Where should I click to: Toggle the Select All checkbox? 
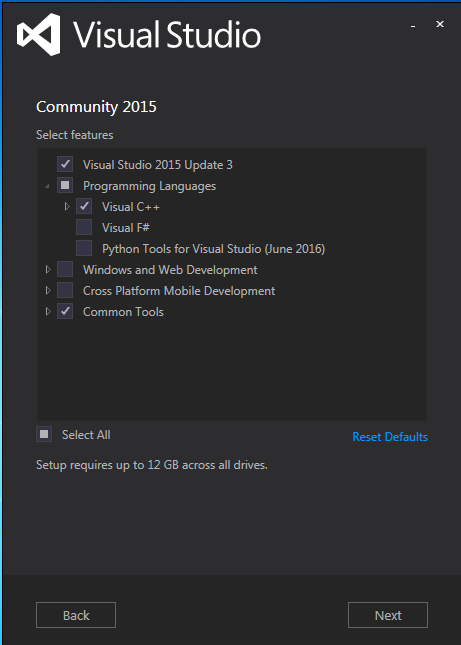(44, 434)
